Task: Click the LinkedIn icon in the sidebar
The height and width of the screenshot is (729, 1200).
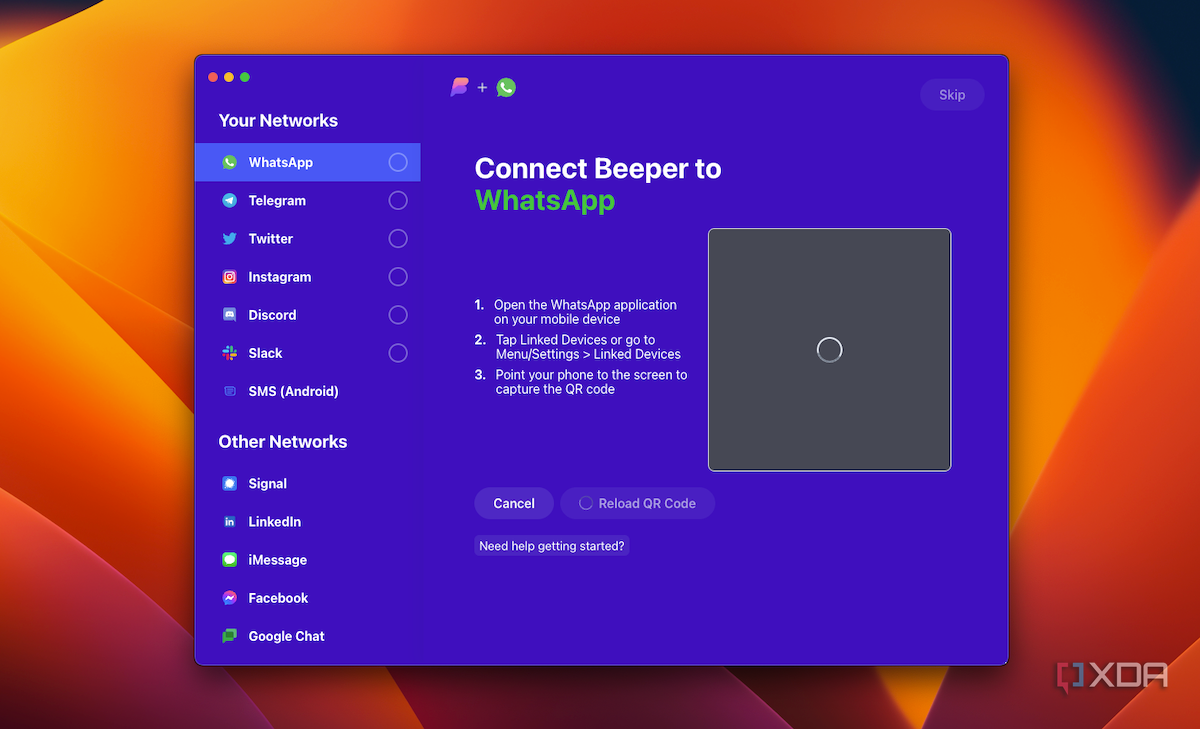Action: click(x=230, y=521)
